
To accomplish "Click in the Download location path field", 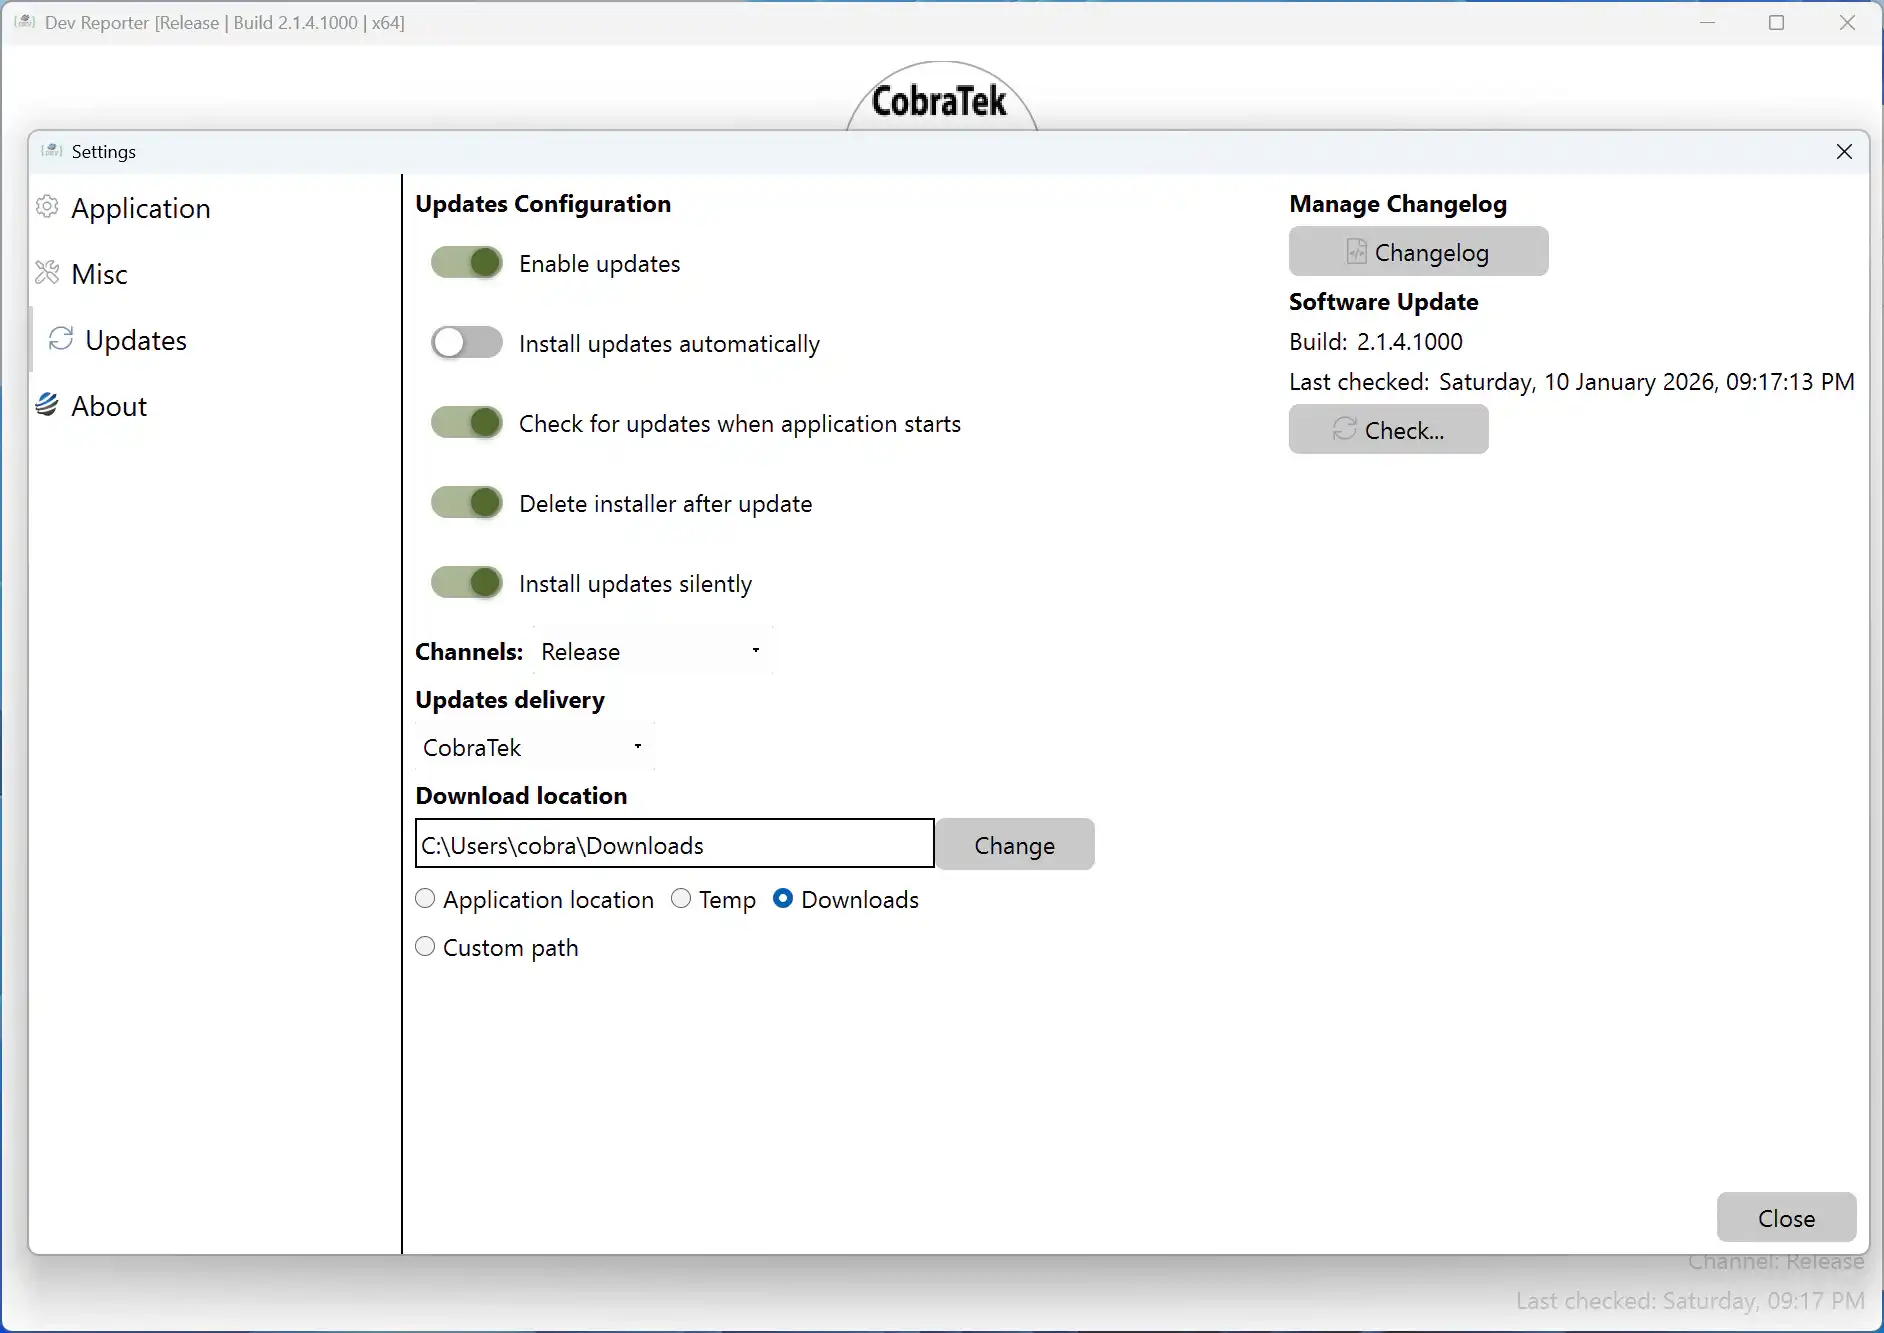I will click(674, 845).
